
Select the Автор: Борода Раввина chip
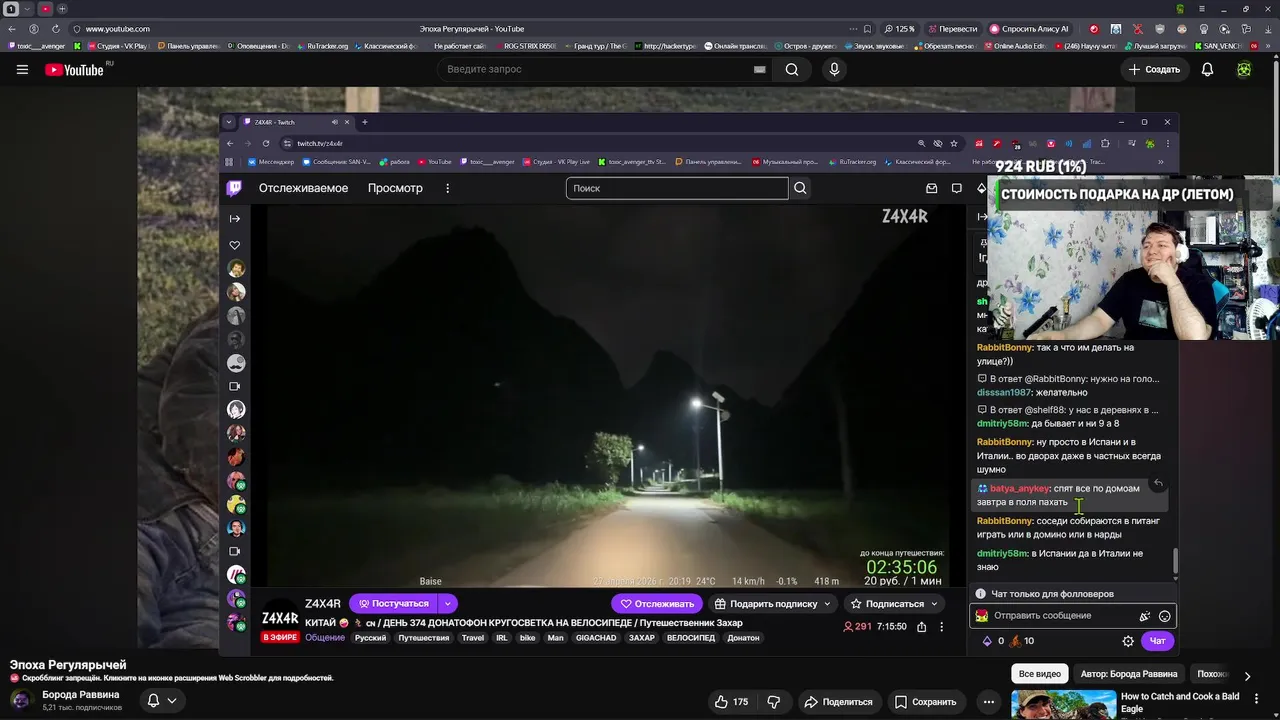point(1129,674)
